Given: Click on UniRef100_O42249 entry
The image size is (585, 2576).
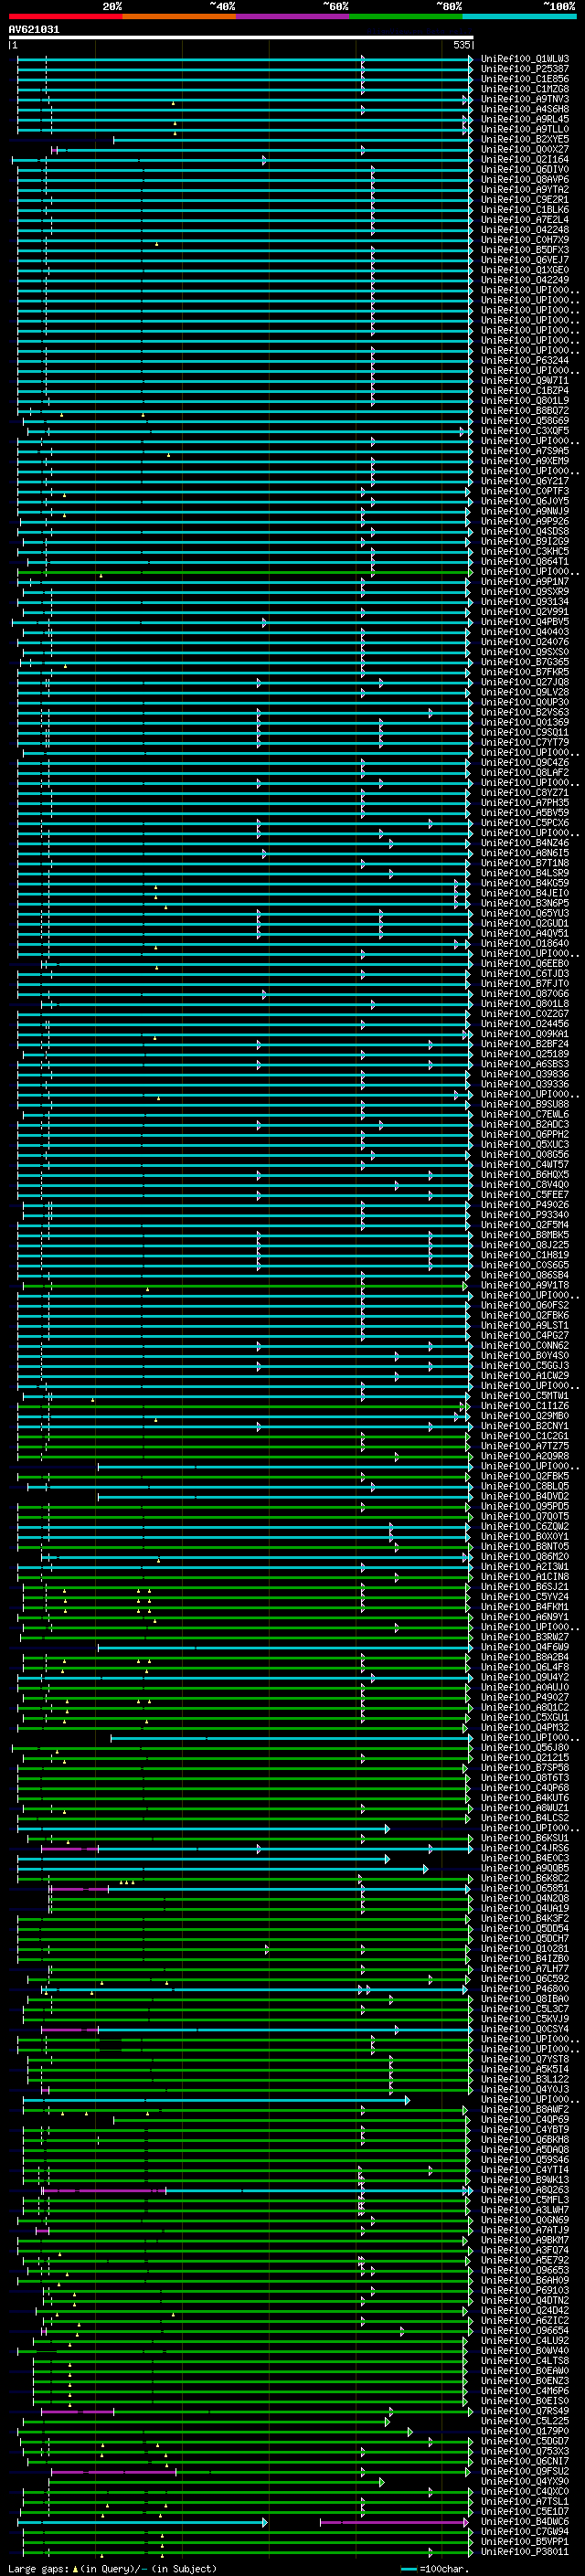Looking at the screenshot, I should [525, 280].
